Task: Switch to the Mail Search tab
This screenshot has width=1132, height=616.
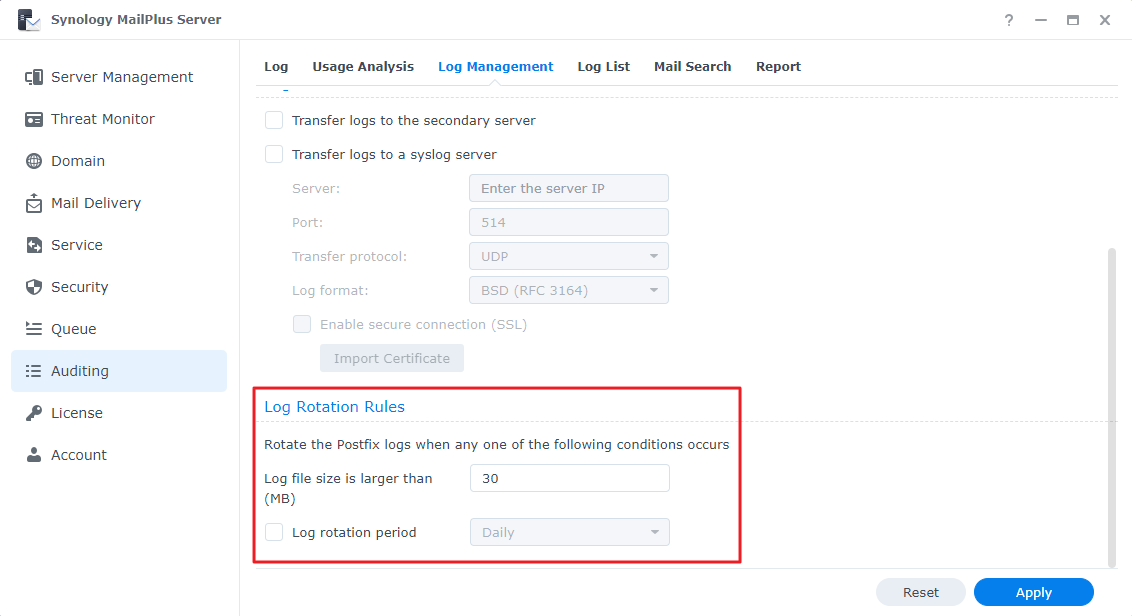Action: [692, 66]
